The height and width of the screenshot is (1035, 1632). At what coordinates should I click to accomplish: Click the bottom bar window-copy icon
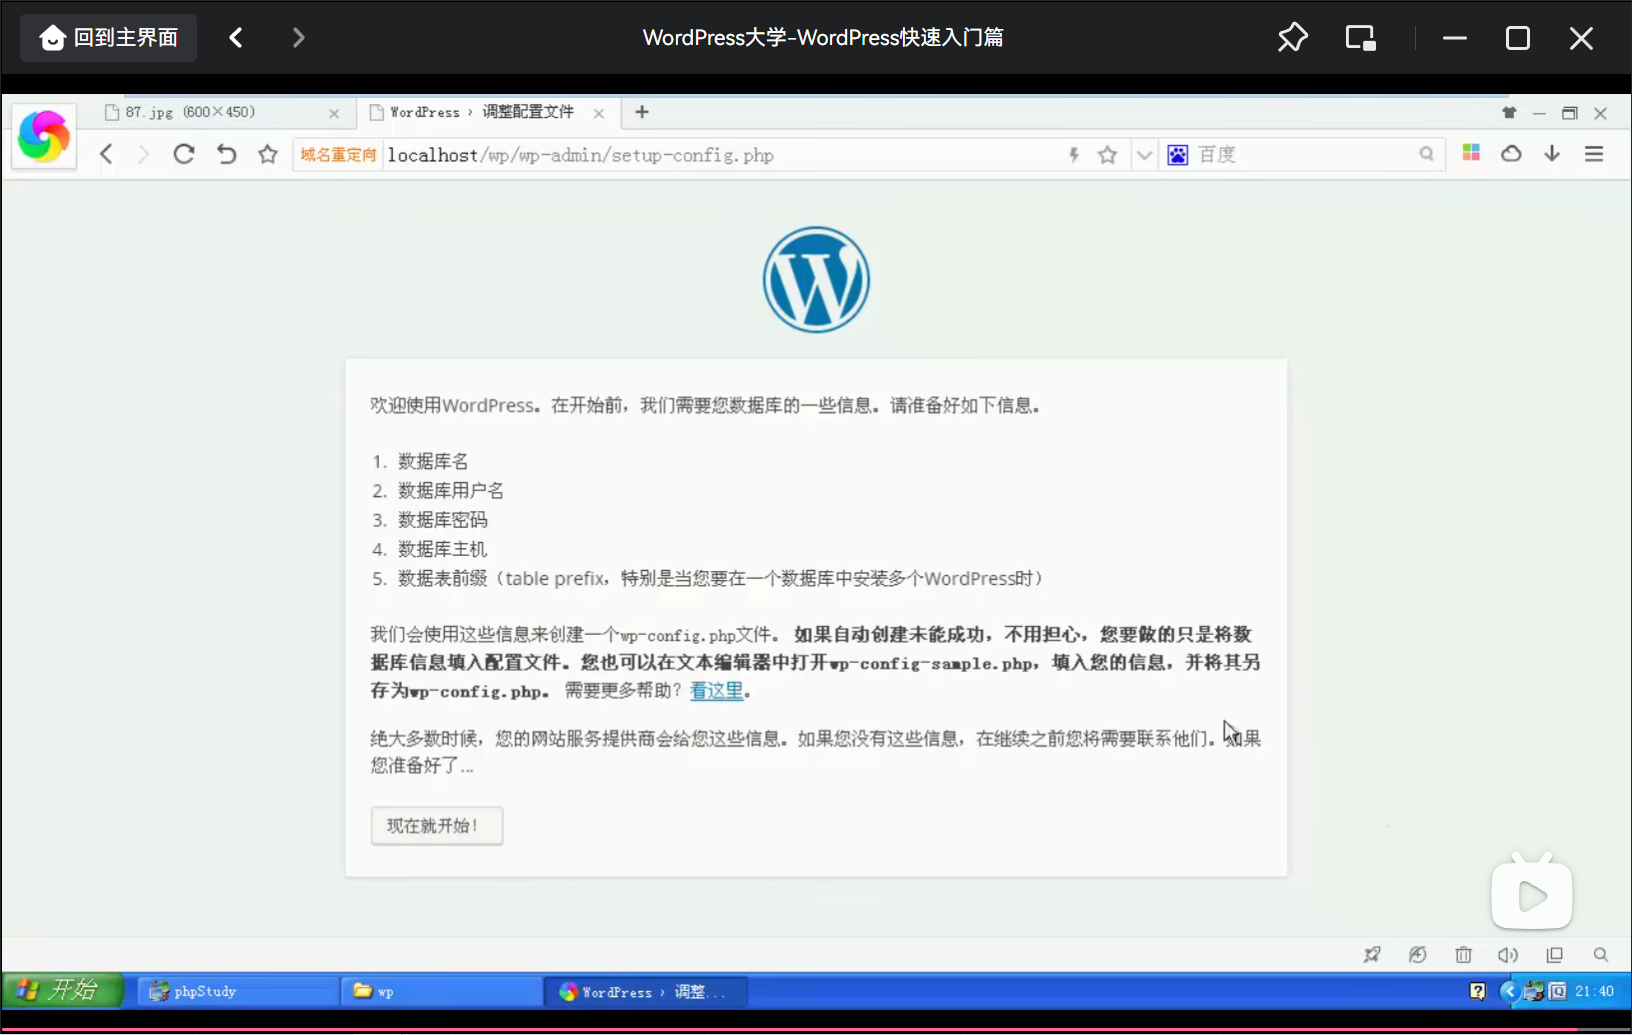click(1555, 955)
